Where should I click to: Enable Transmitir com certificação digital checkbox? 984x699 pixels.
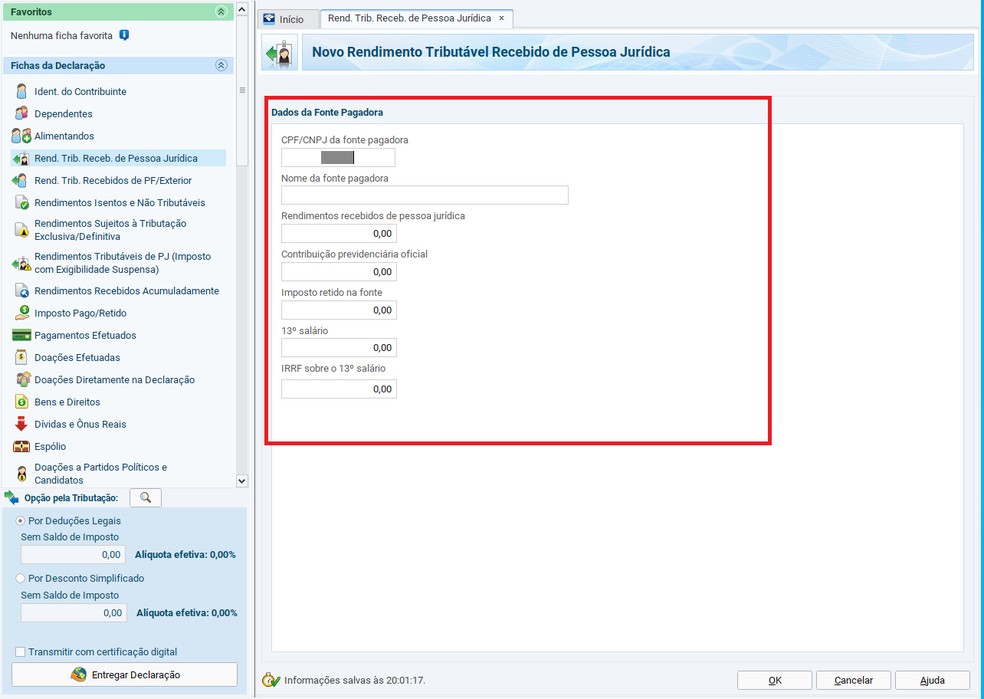pos(21,652)
